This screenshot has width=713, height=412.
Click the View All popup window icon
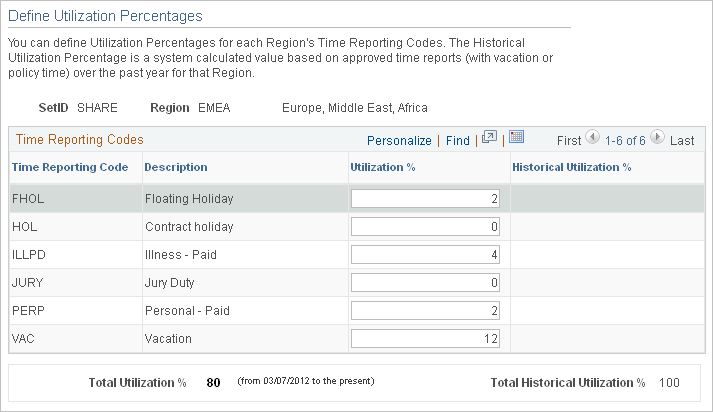point(489,138)
